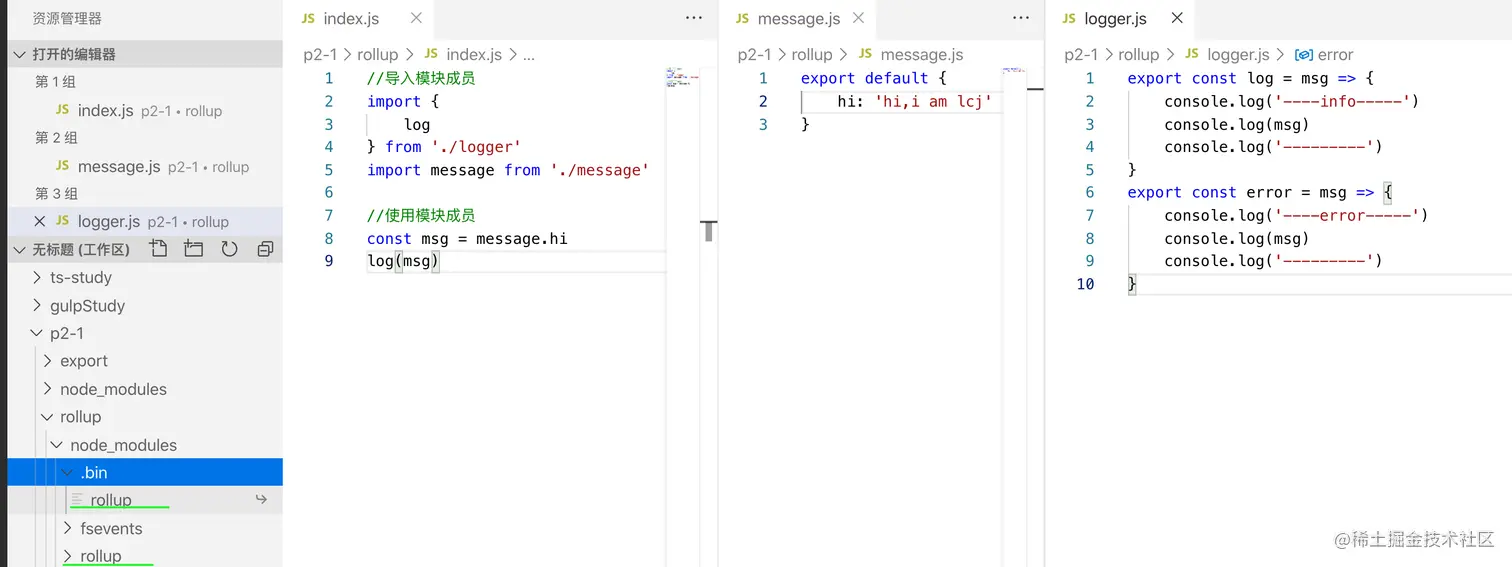Refresh the explorer via the refresh icon
This screenshot has width=1512, height=567.
(x=229, y=249)
